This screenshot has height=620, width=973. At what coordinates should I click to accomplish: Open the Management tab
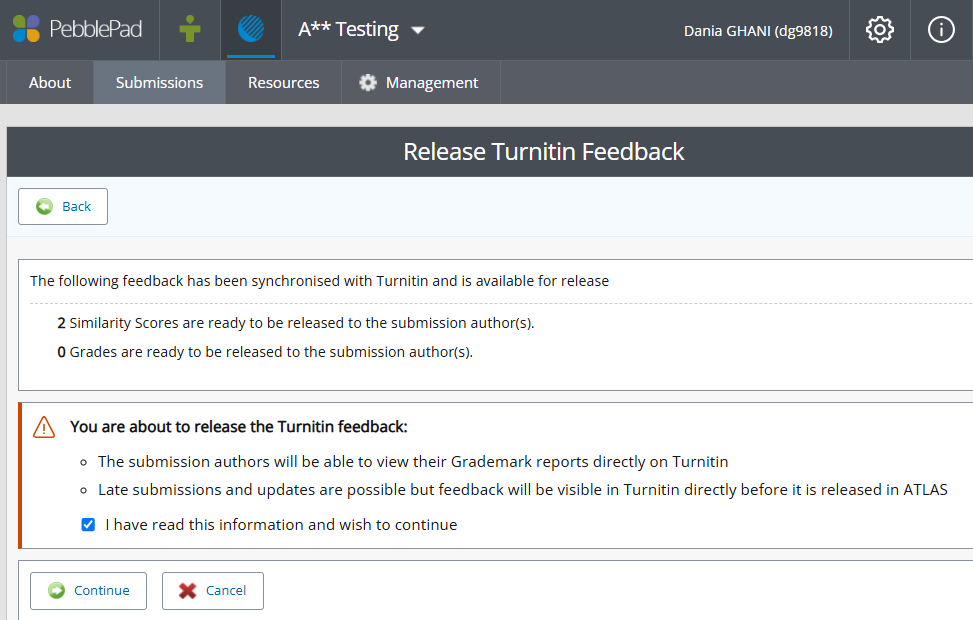420,83
